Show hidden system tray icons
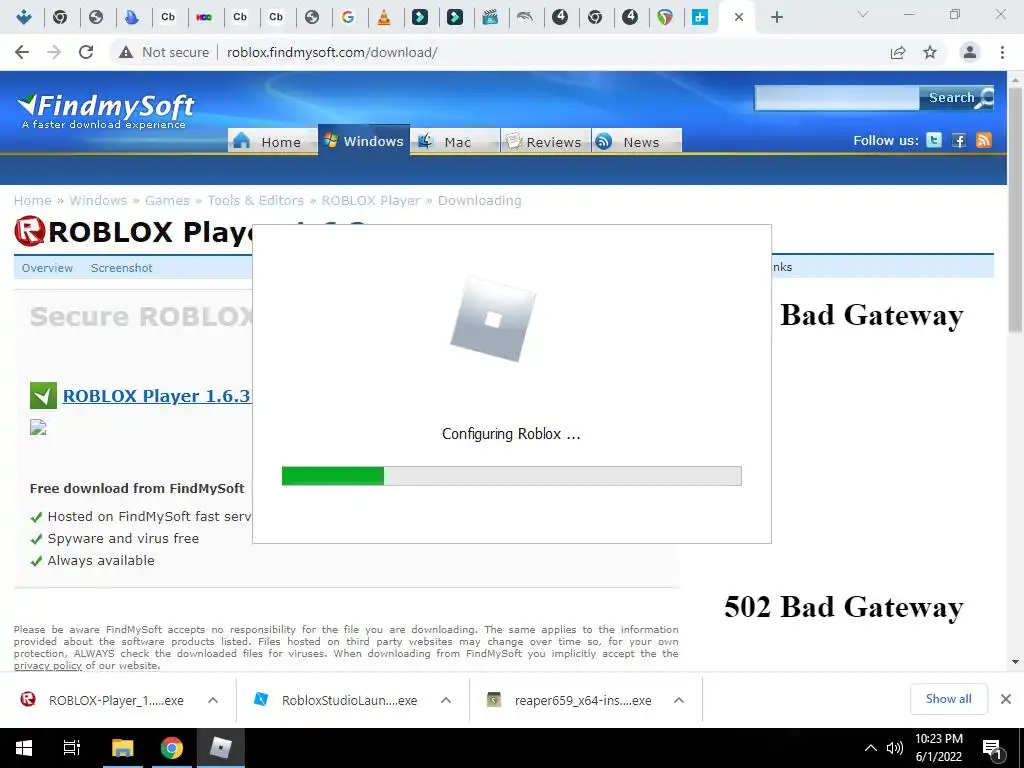The image size is (1024, 768). [871, 748]
